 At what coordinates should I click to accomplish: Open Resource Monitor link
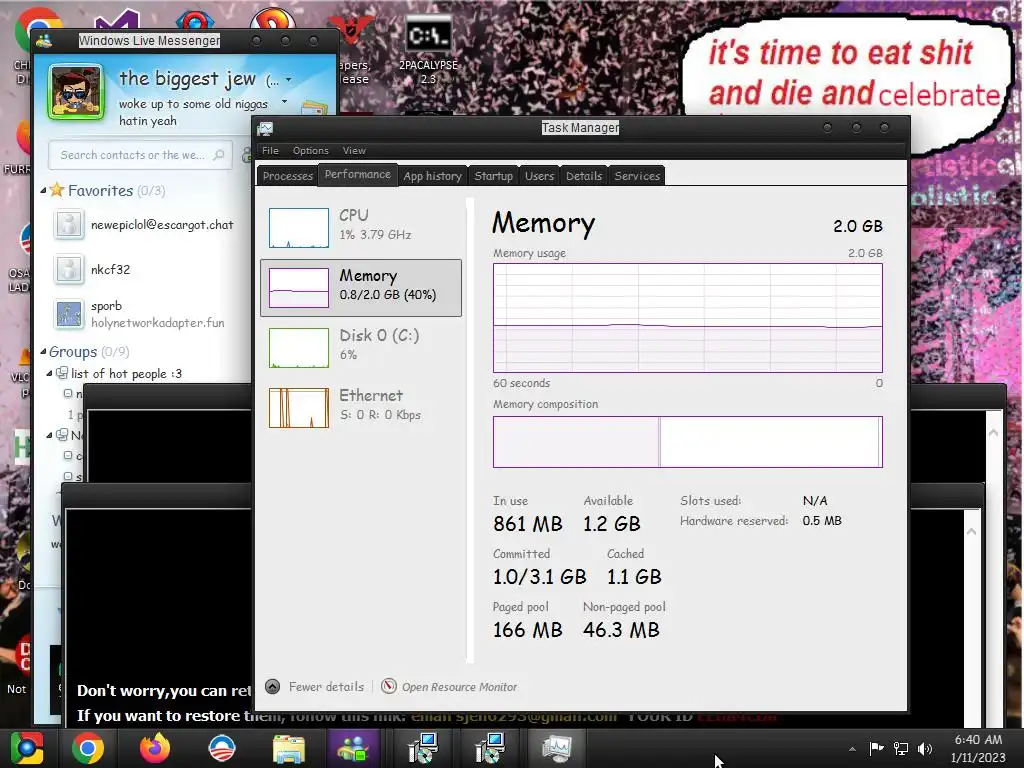point(459,687)
